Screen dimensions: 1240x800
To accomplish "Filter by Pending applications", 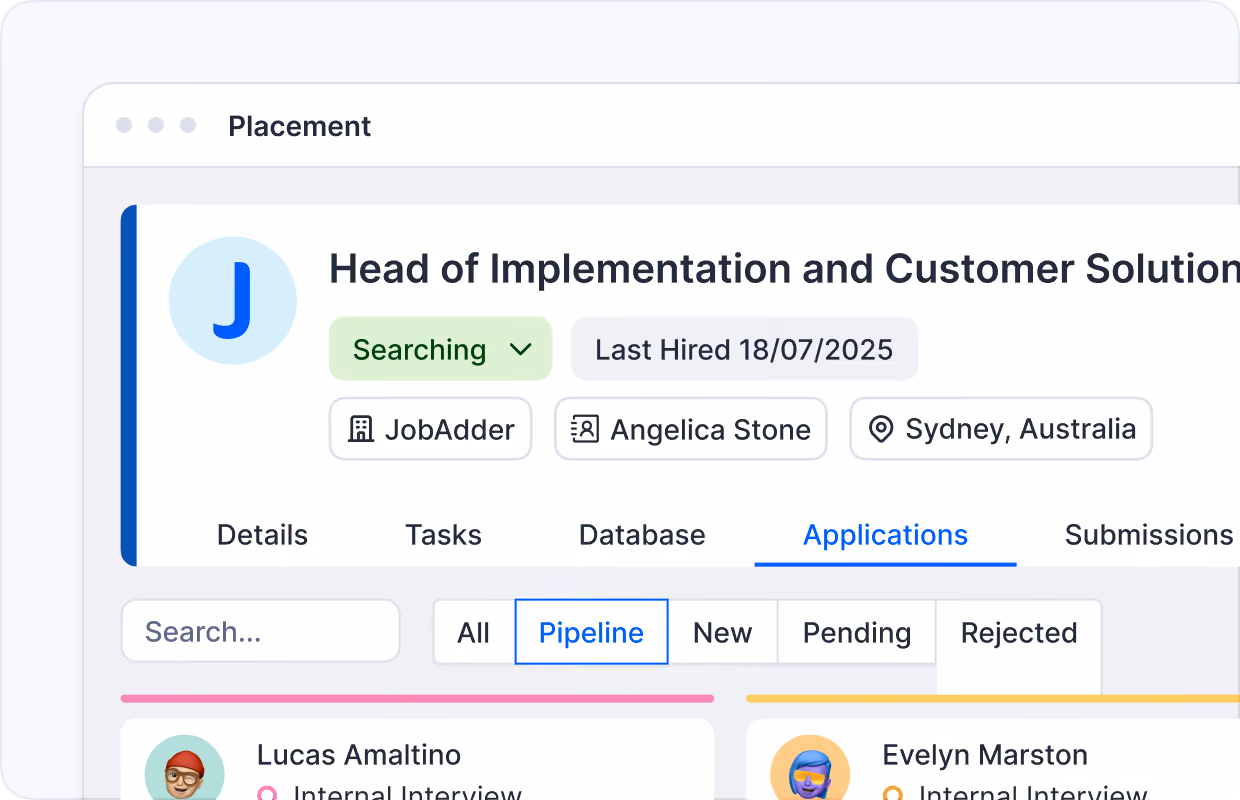I will [857, 632].
